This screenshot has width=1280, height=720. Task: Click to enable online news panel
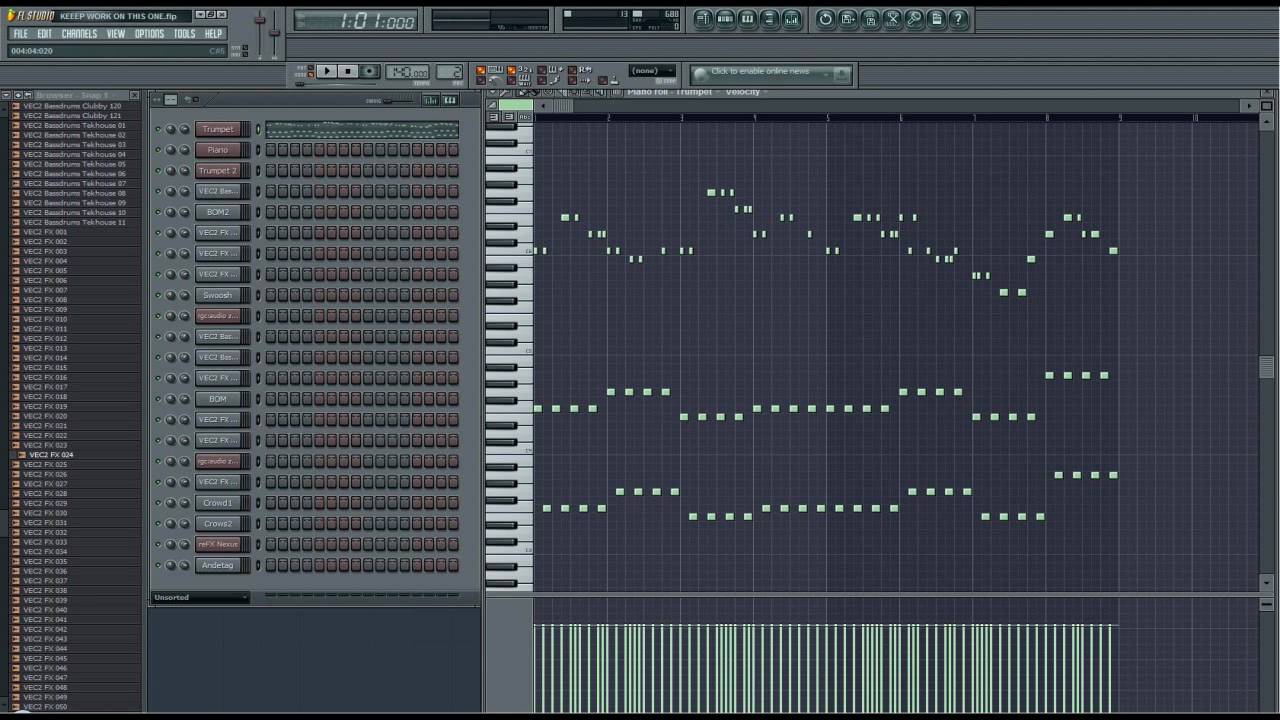(x=772, y=74)
